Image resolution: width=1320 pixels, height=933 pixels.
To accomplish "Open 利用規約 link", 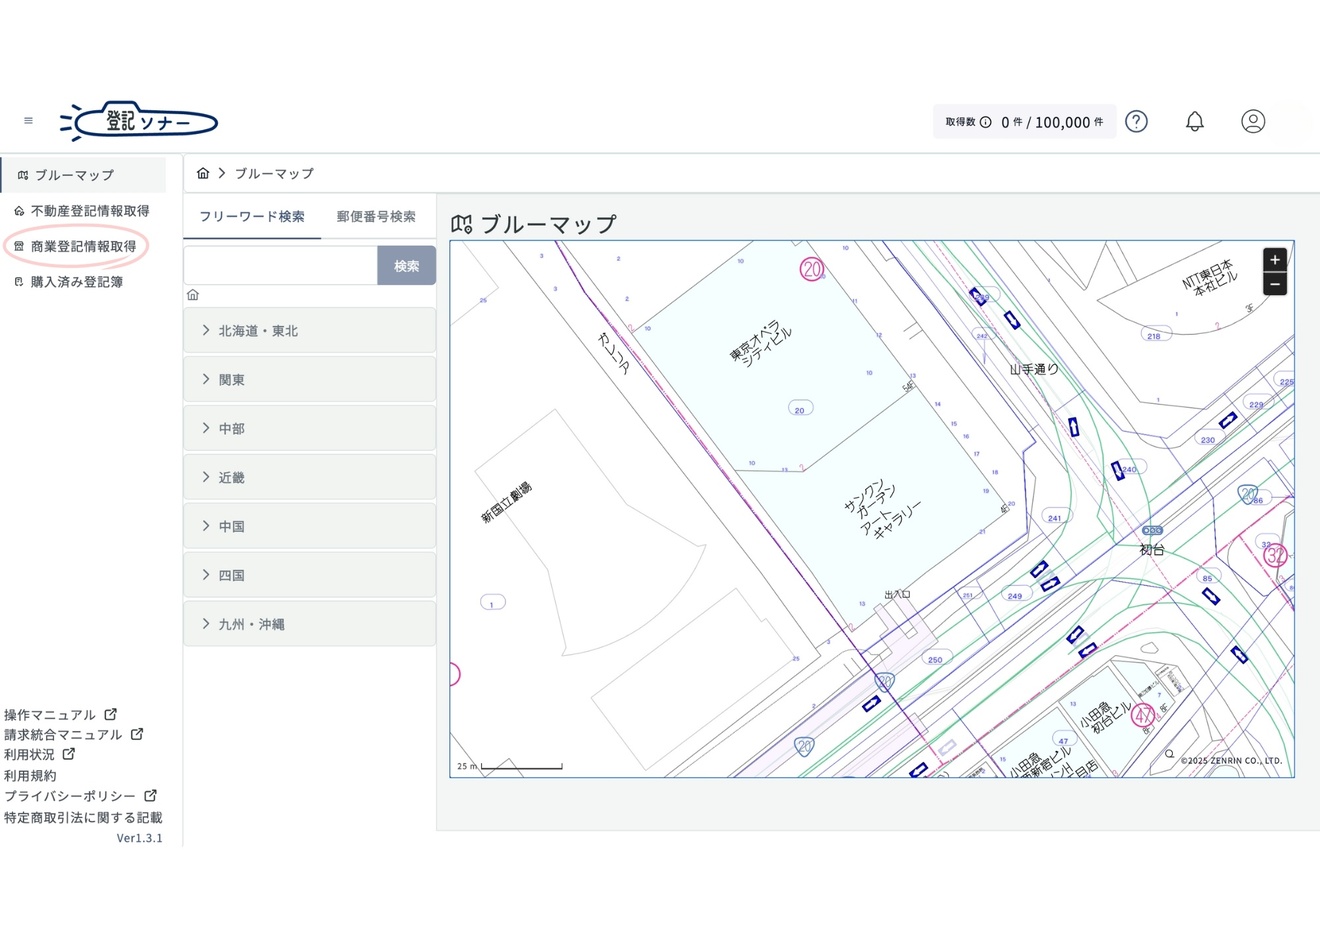I will (30, 776).
